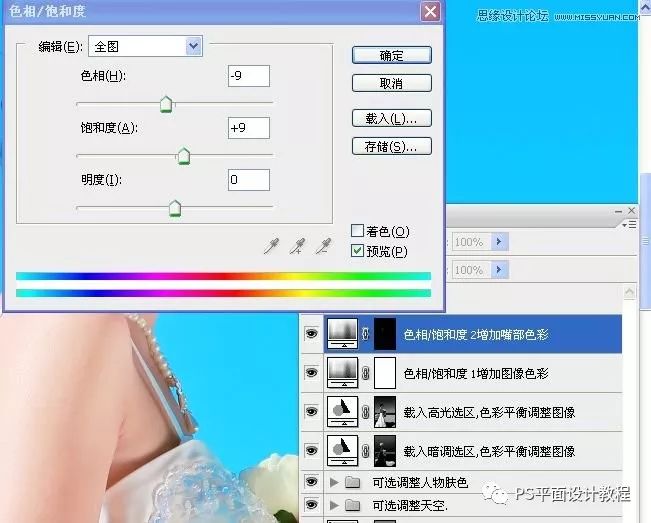Disable the 预览 preview checkbox
This screenshot has height=523, width=651.
357,250
